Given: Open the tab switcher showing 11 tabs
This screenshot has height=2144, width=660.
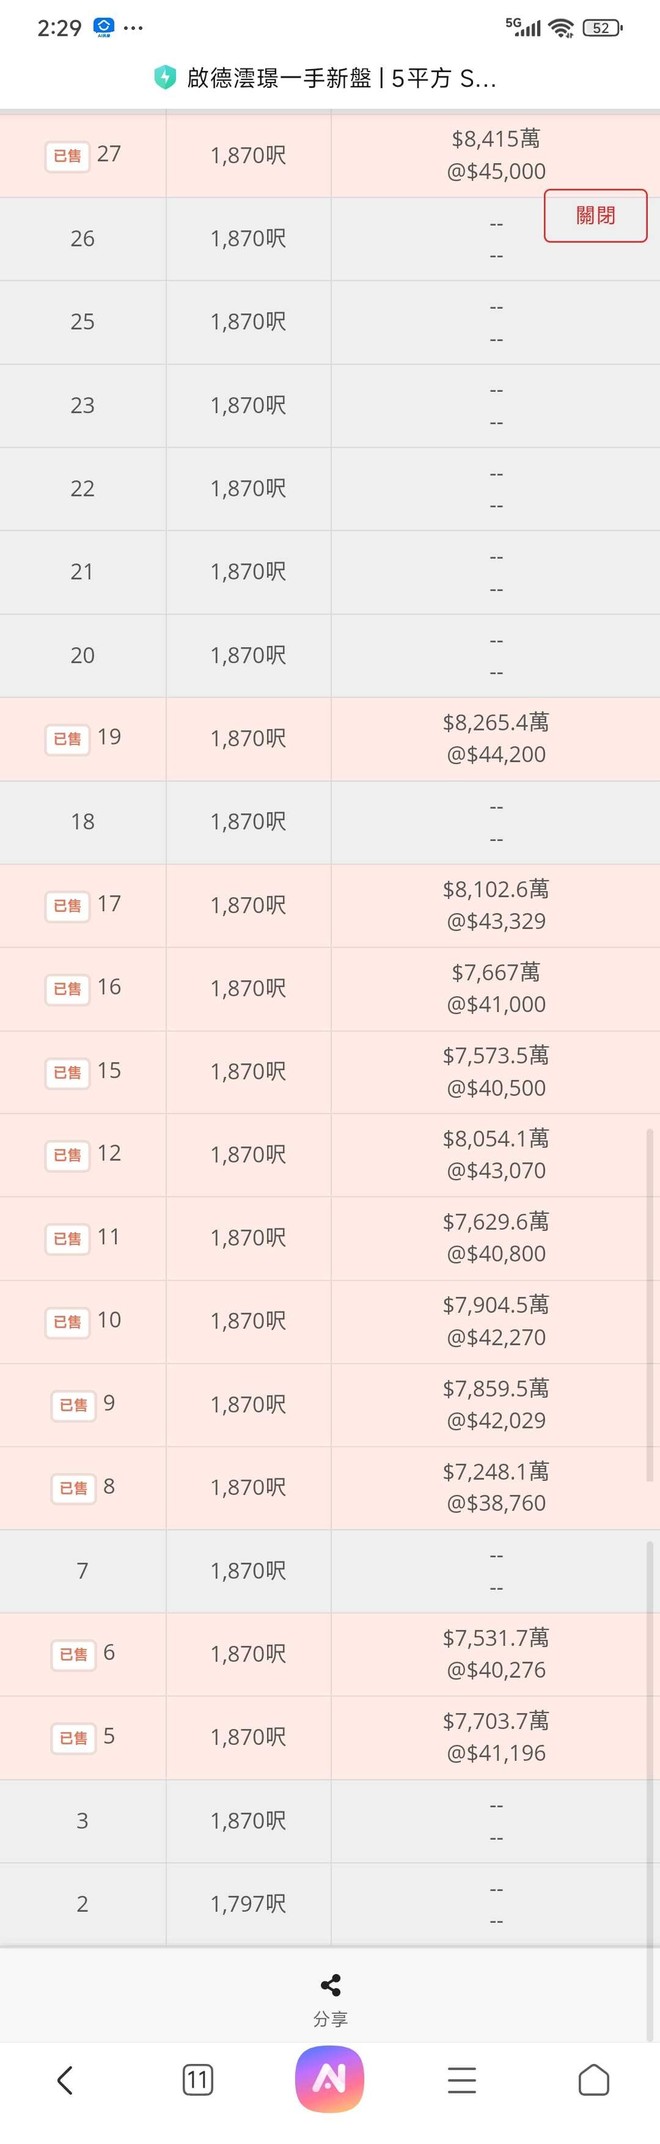Looking at the screenshot, I should pos(198,2081).
